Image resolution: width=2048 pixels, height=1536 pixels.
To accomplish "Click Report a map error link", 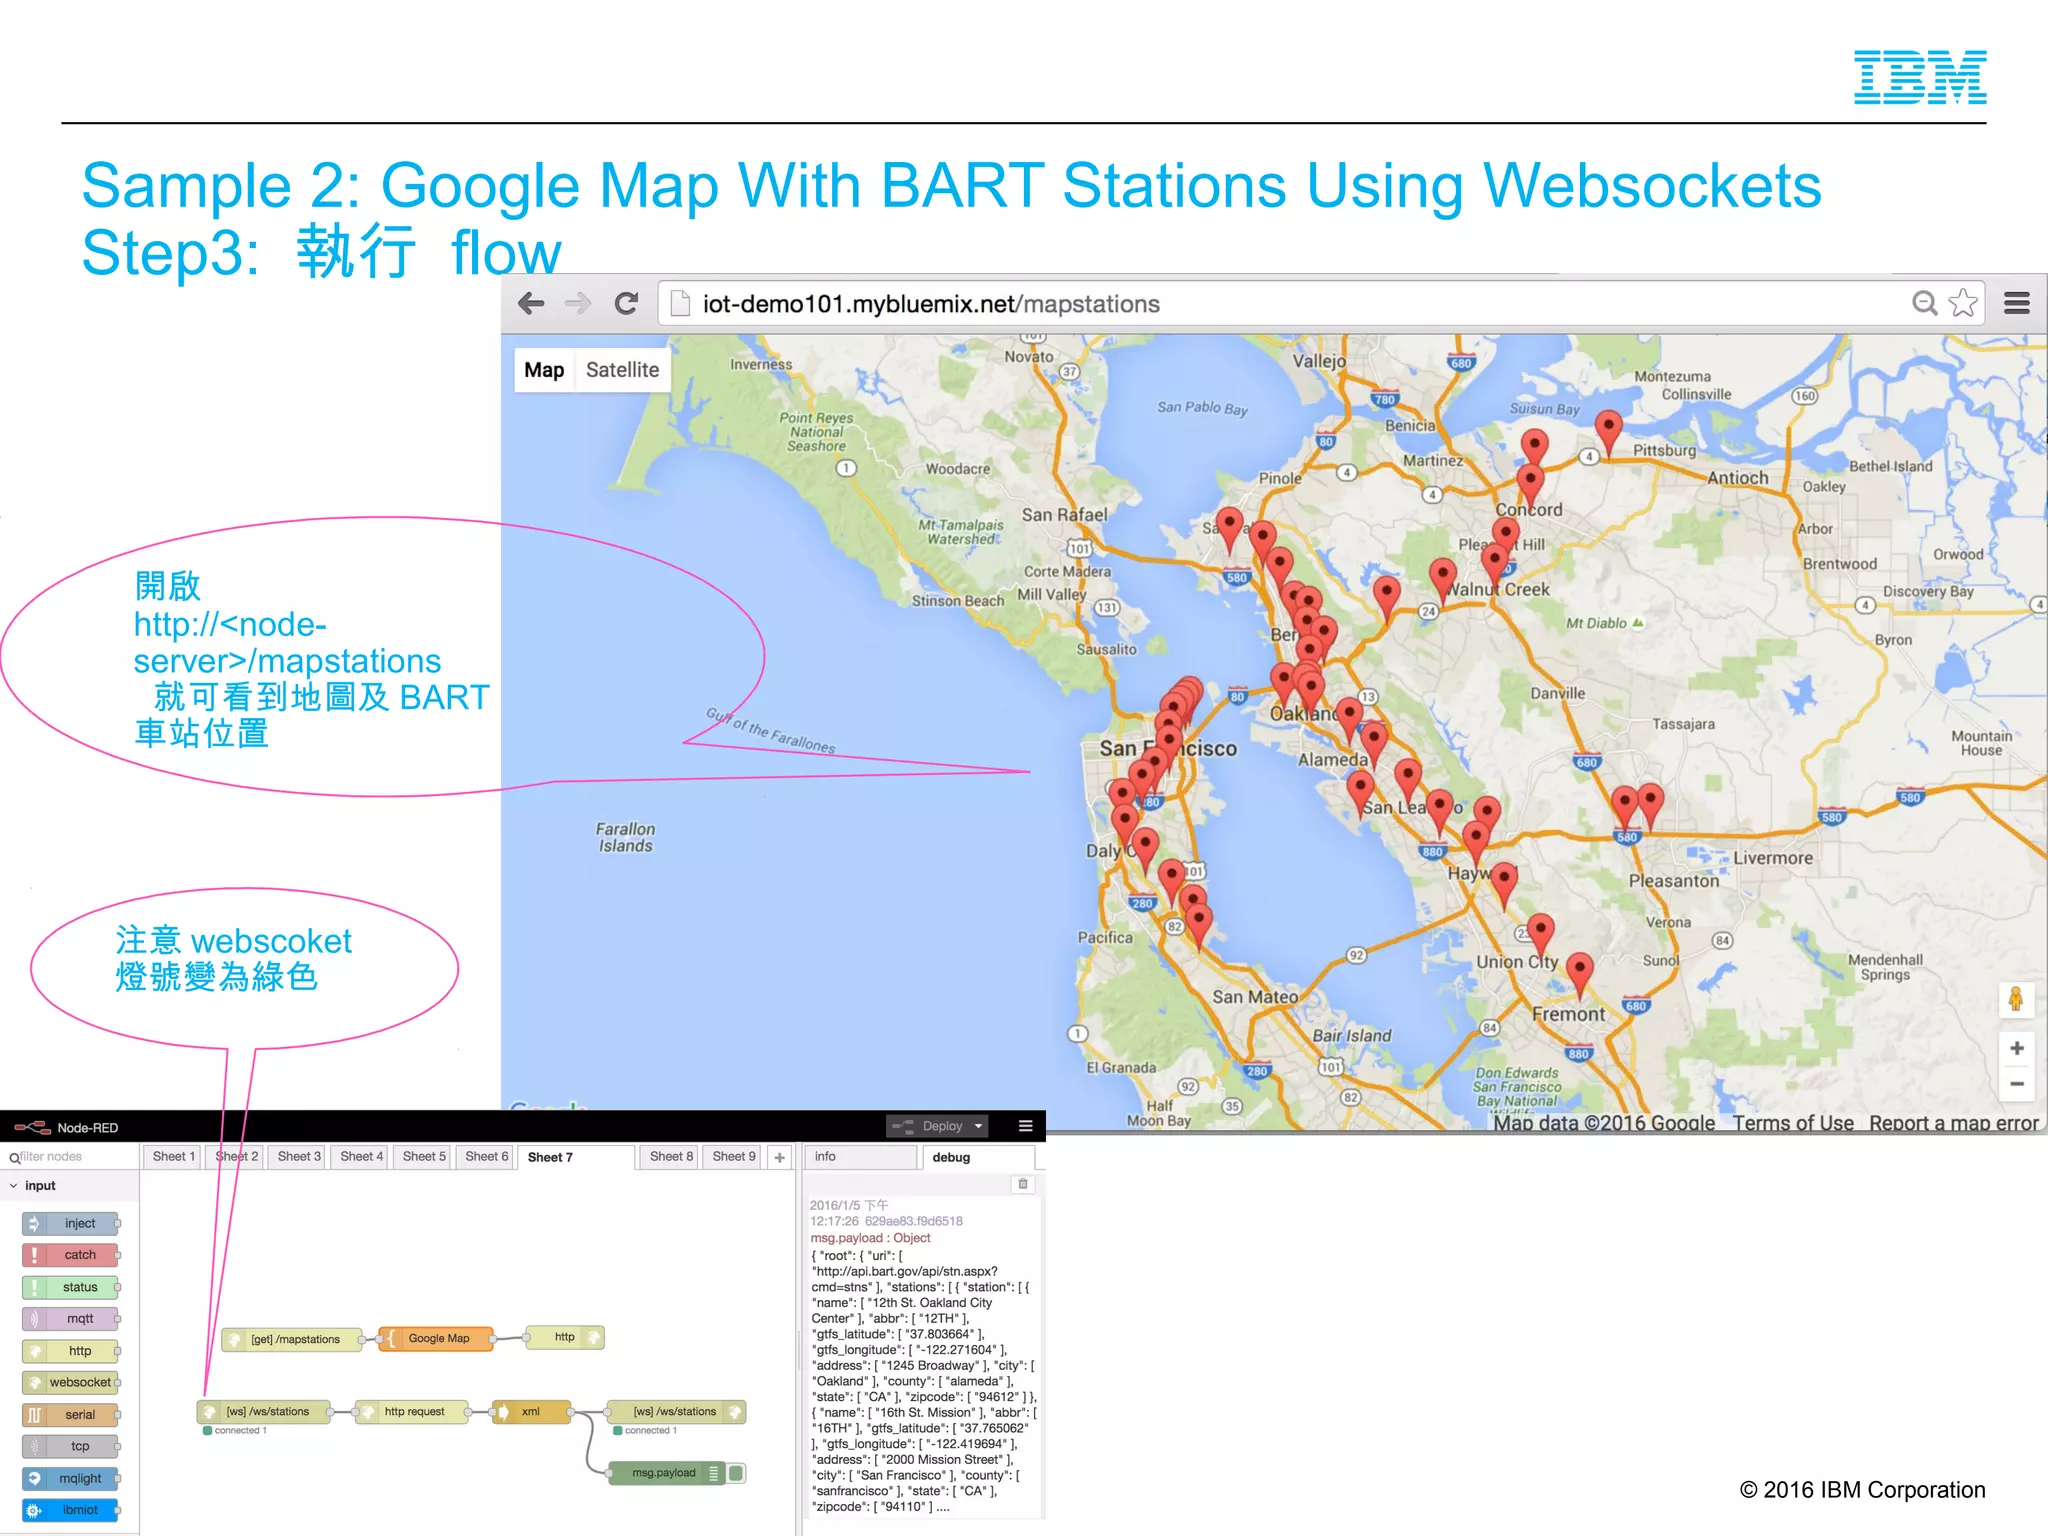I will [1953, 1123].
